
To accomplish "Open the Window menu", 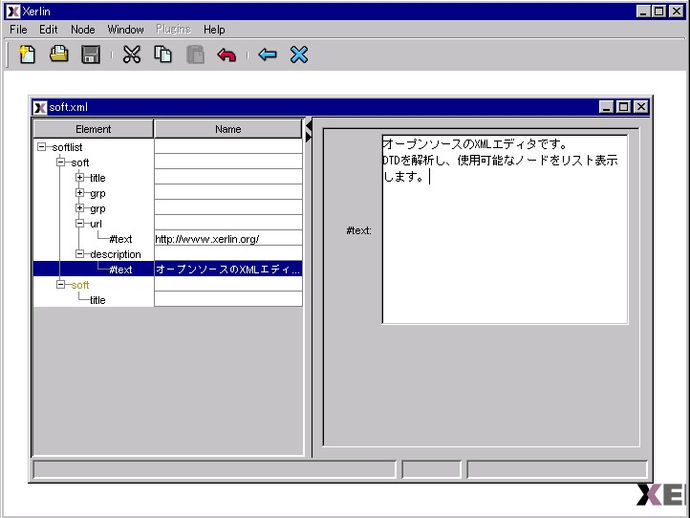I will (126, 29).
